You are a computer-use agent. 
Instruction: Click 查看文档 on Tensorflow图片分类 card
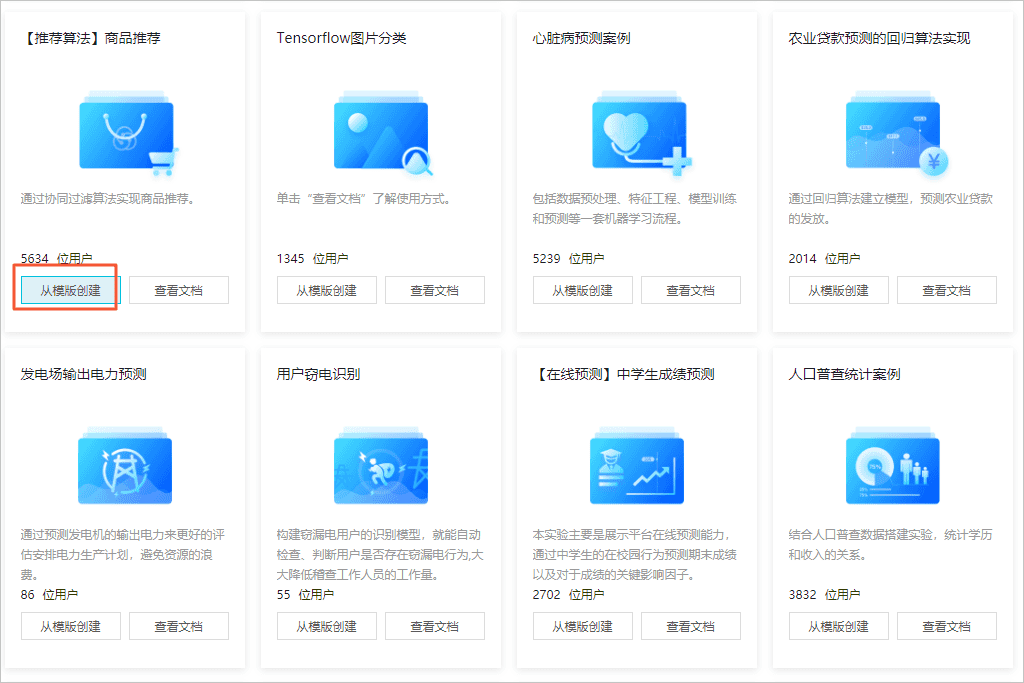click(x=434, y=290)
